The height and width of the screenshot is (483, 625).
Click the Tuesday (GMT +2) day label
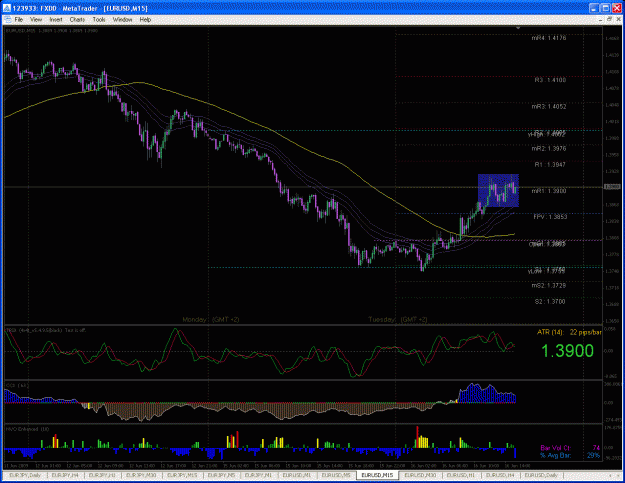pyautogui.click(x=398, y=319)
